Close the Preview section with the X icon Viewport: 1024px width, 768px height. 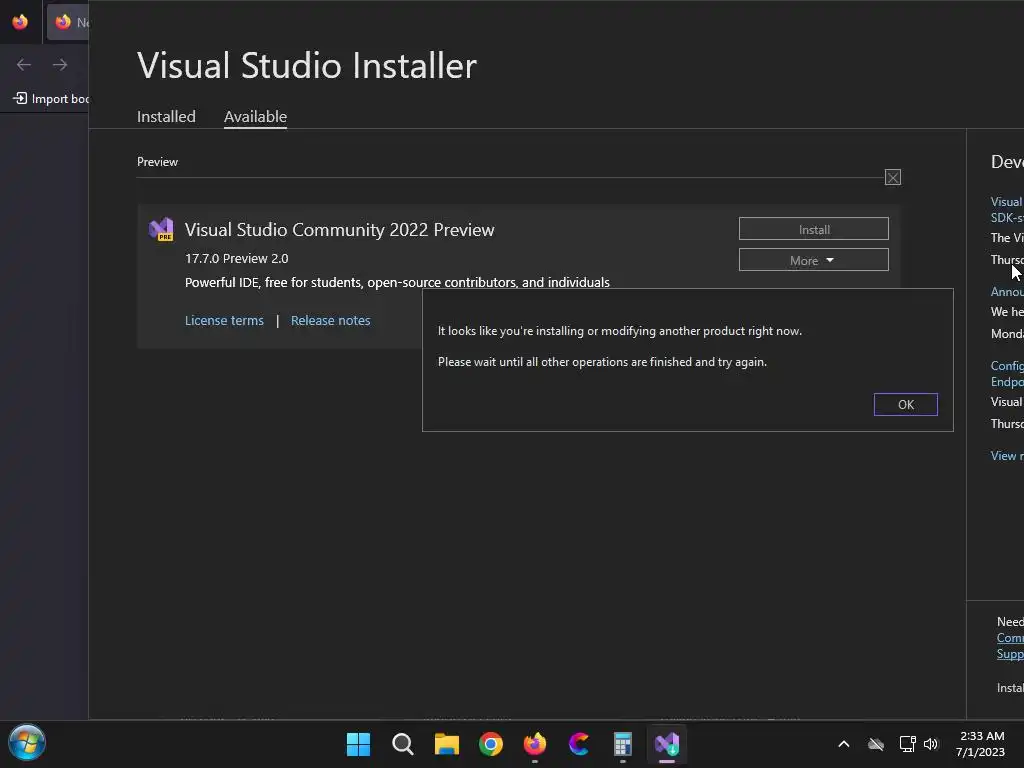pos(893,177)
